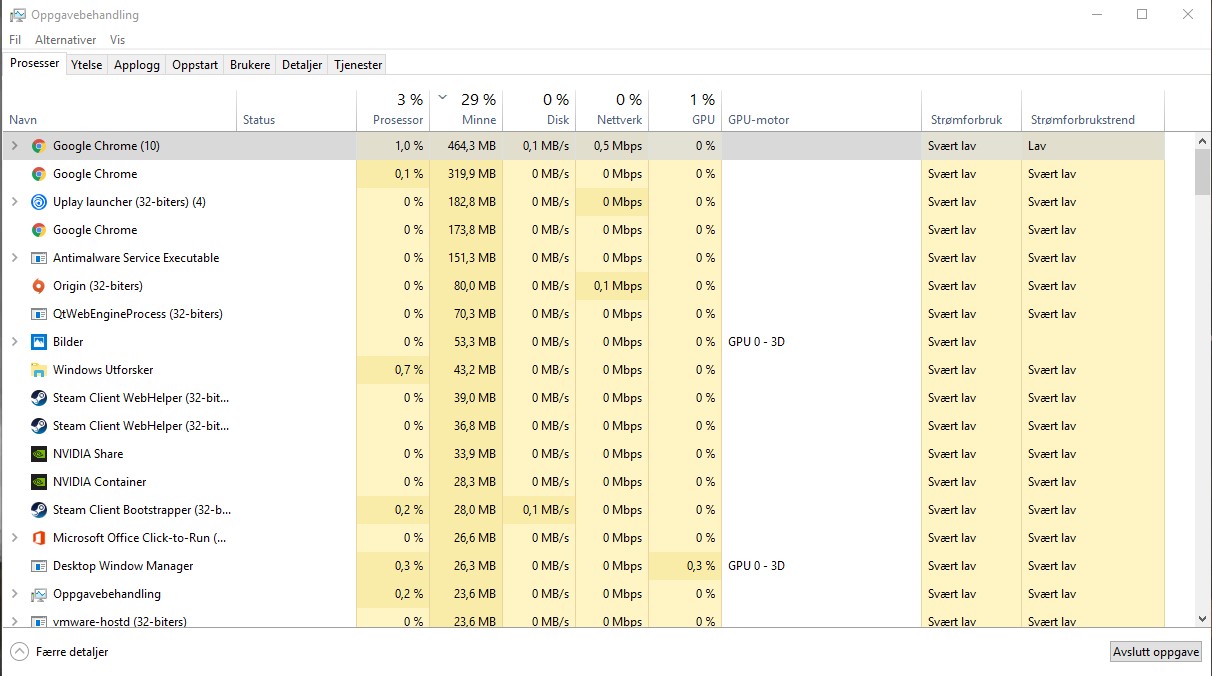
Task: Click the 464,3 MB memory cell
Action: pyautogui.click(x=466, y=146)
